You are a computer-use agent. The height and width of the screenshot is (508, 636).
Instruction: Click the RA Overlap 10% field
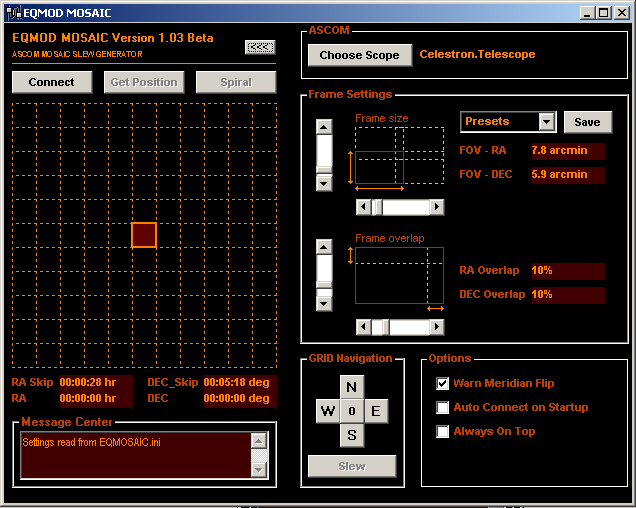[568, 271]
